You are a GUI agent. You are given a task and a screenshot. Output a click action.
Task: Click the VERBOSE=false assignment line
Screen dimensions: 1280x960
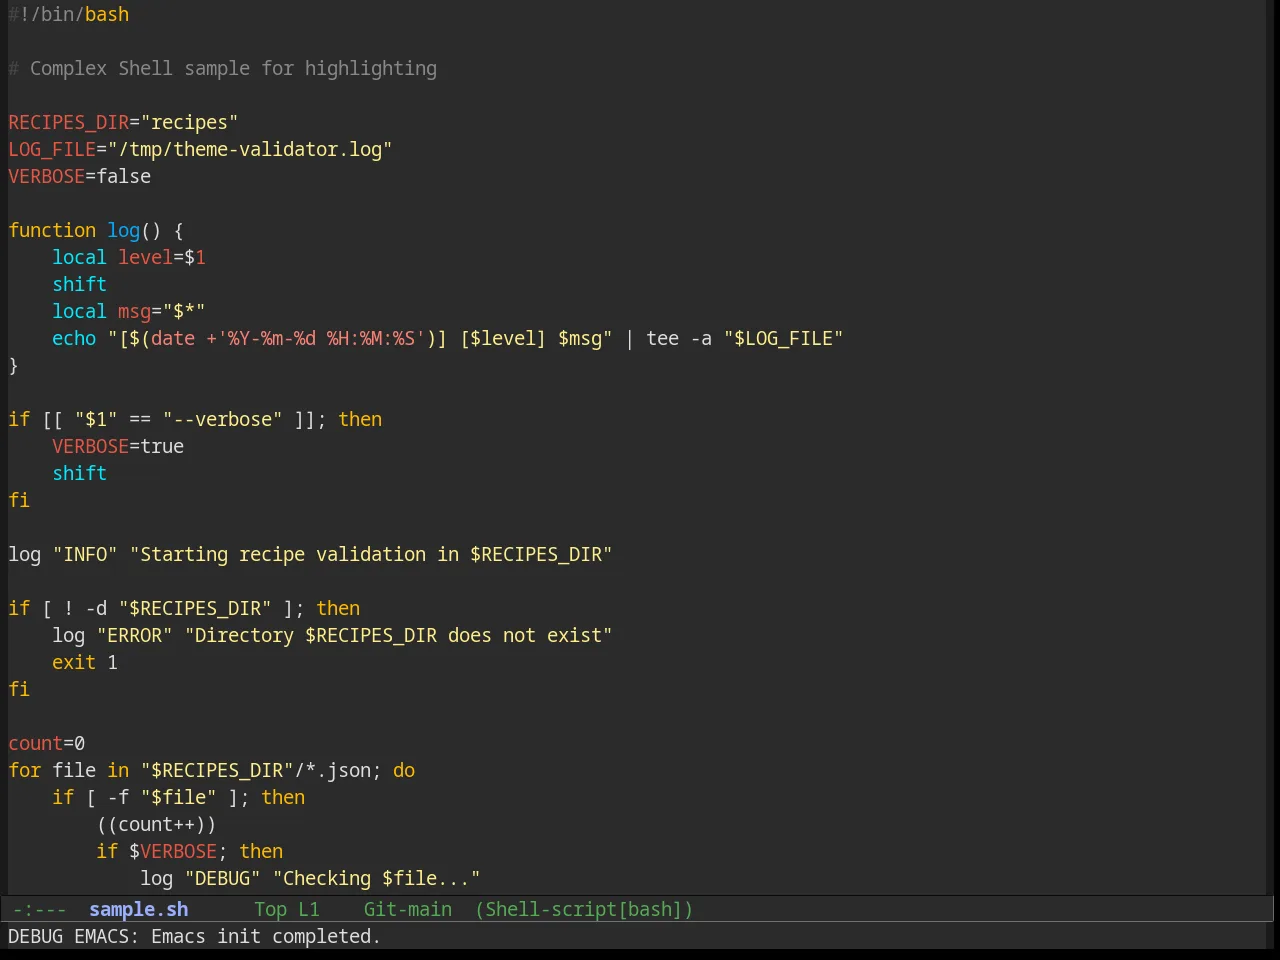80,176
